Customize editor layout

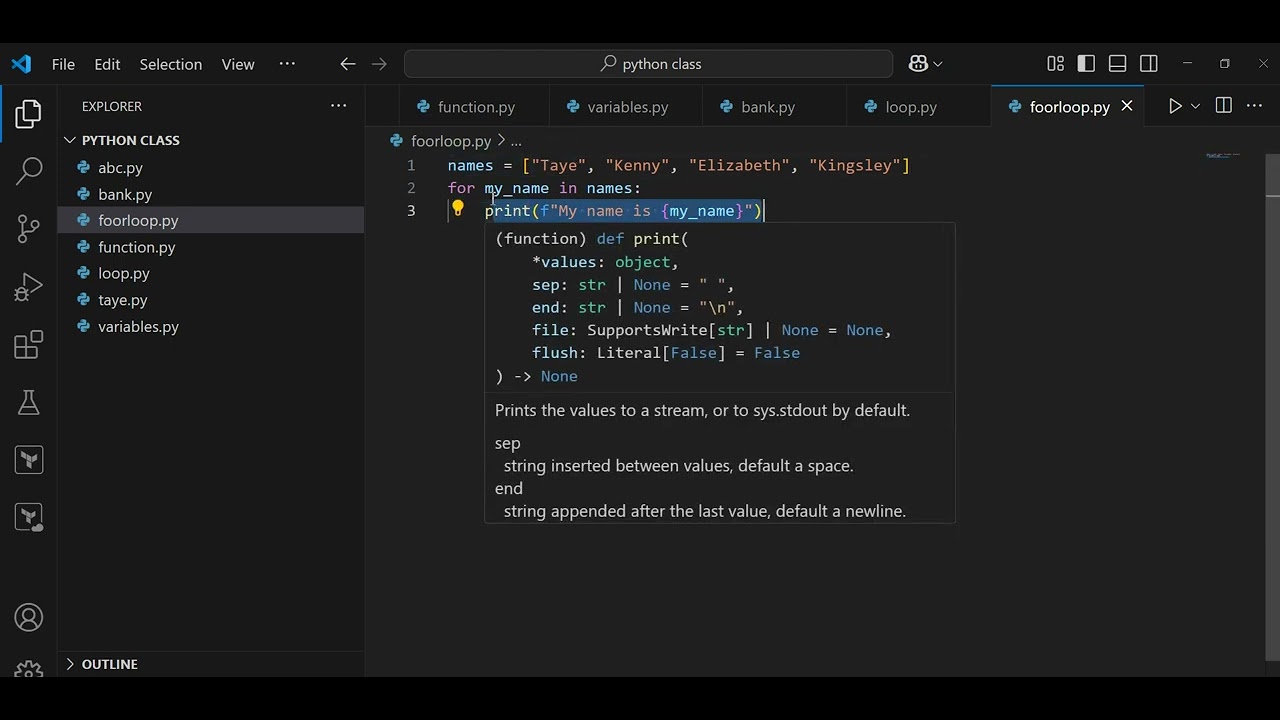coord(1055,64)
